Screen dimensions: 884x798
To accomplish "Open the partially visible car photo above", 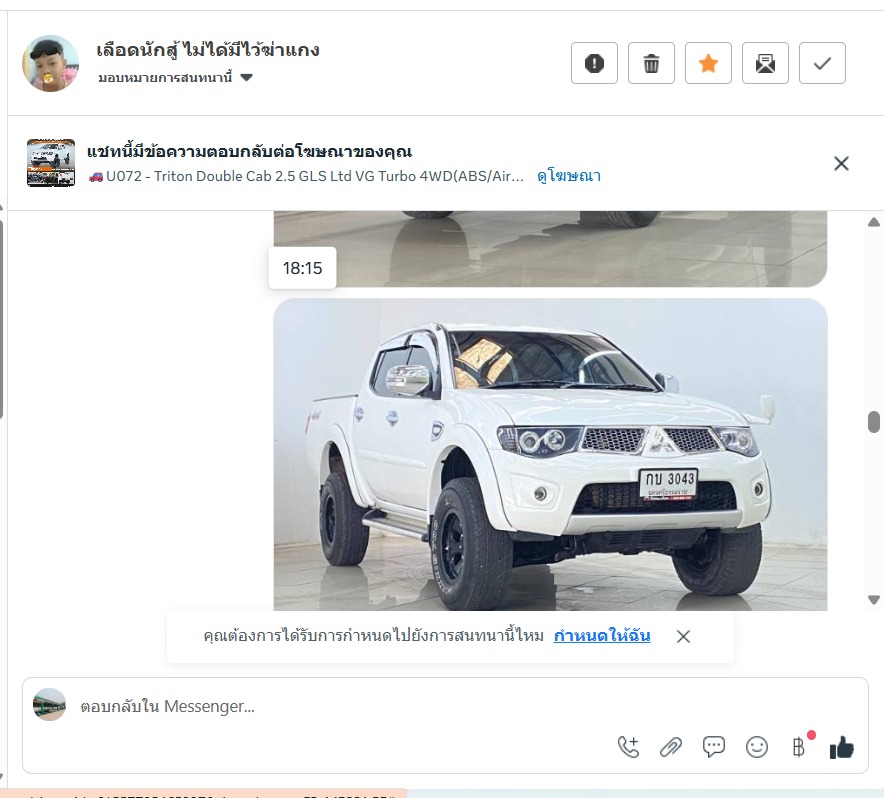I will [x=550, y=249].
